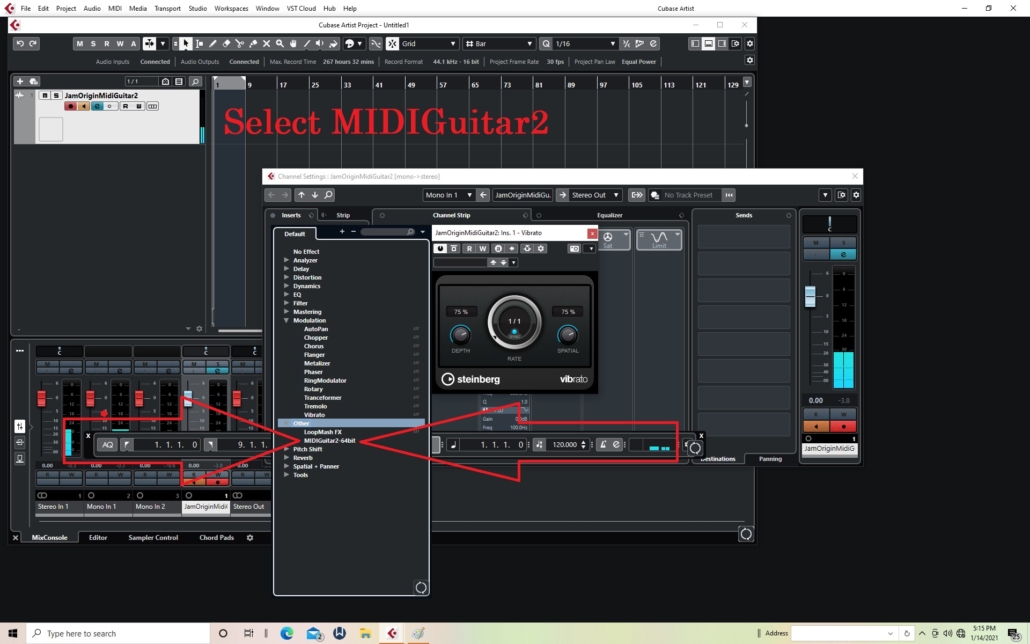Click Search channel magnifier in Channel Settings

click(328, 195)
